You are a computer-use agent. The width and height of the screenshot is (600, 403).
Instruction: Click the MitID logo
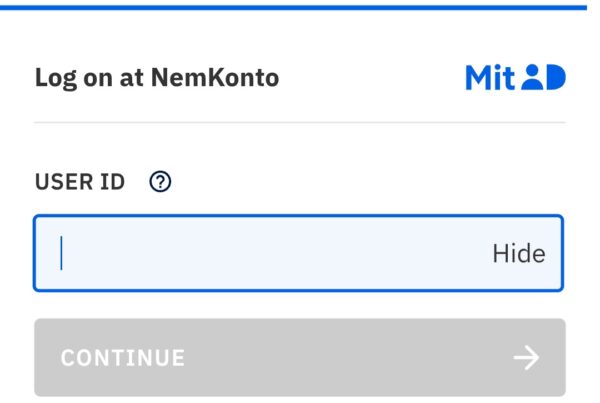515,78
